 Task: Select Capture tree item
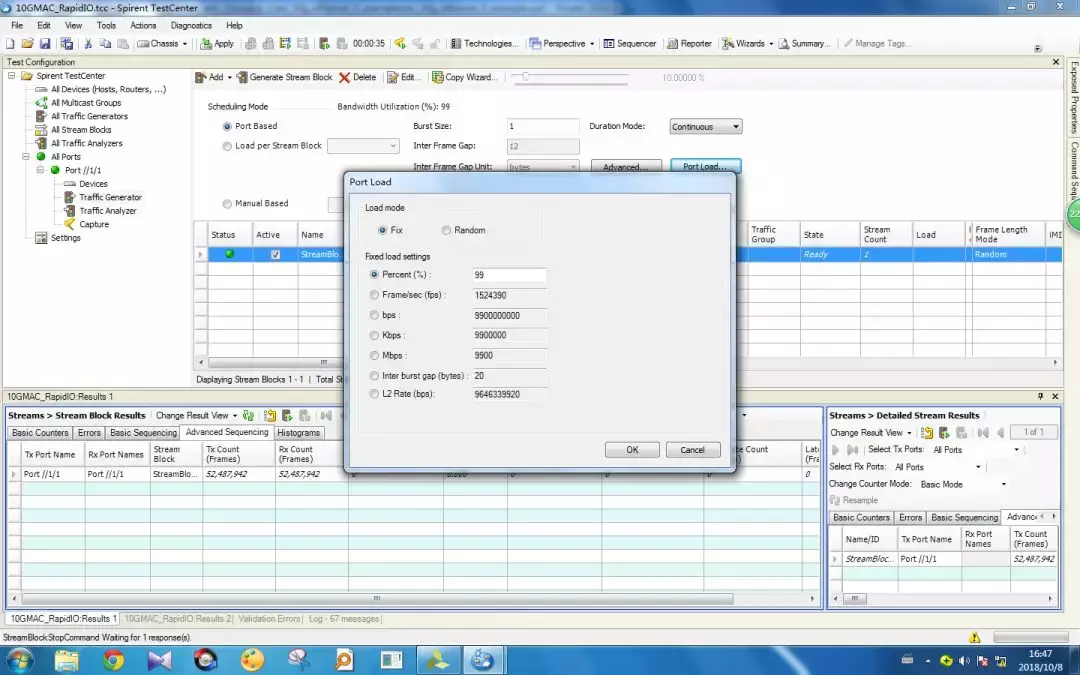(x=94, y=225)
